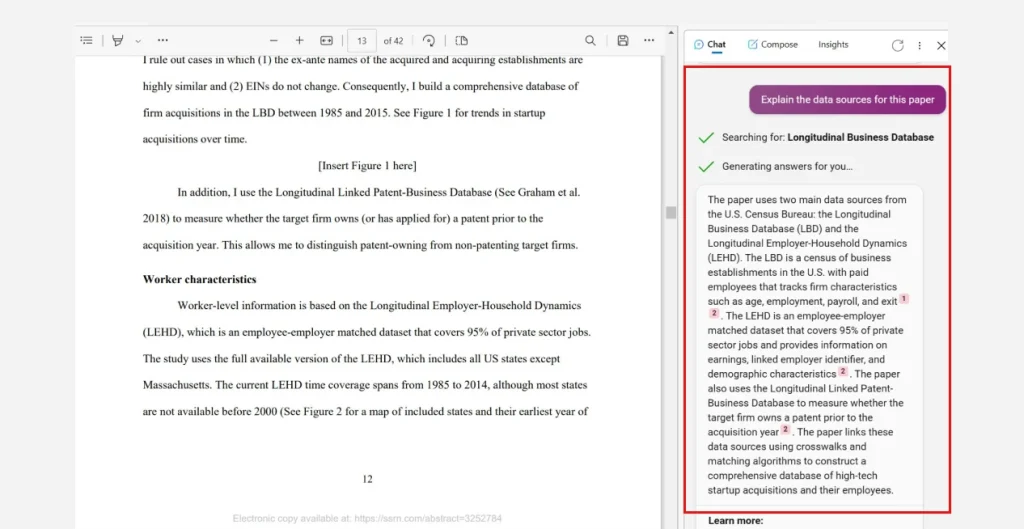Click the PDF vertical scrollbar thumb

tap(671, 212)
